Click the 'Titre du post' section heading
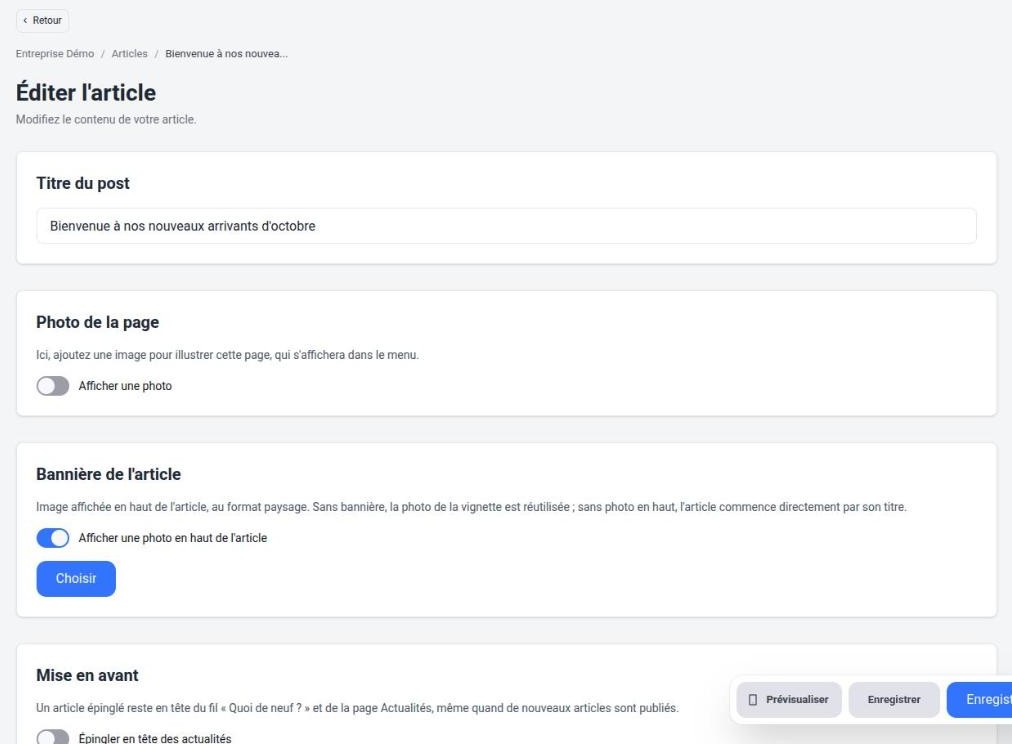The image size is (1012, 744). coord(83,183)
